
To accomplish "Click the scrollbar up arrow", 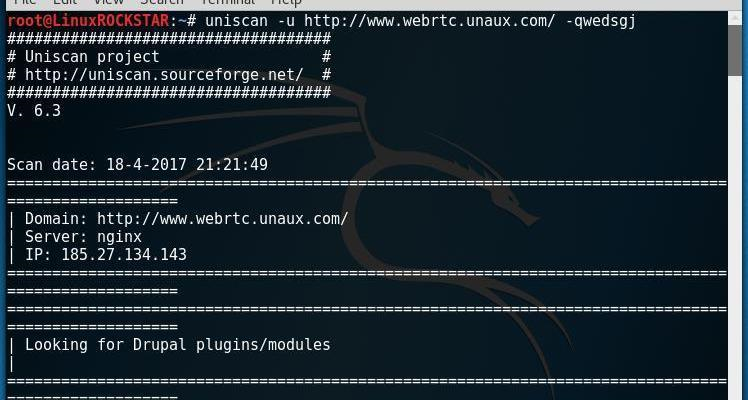I will click(735, 18).
